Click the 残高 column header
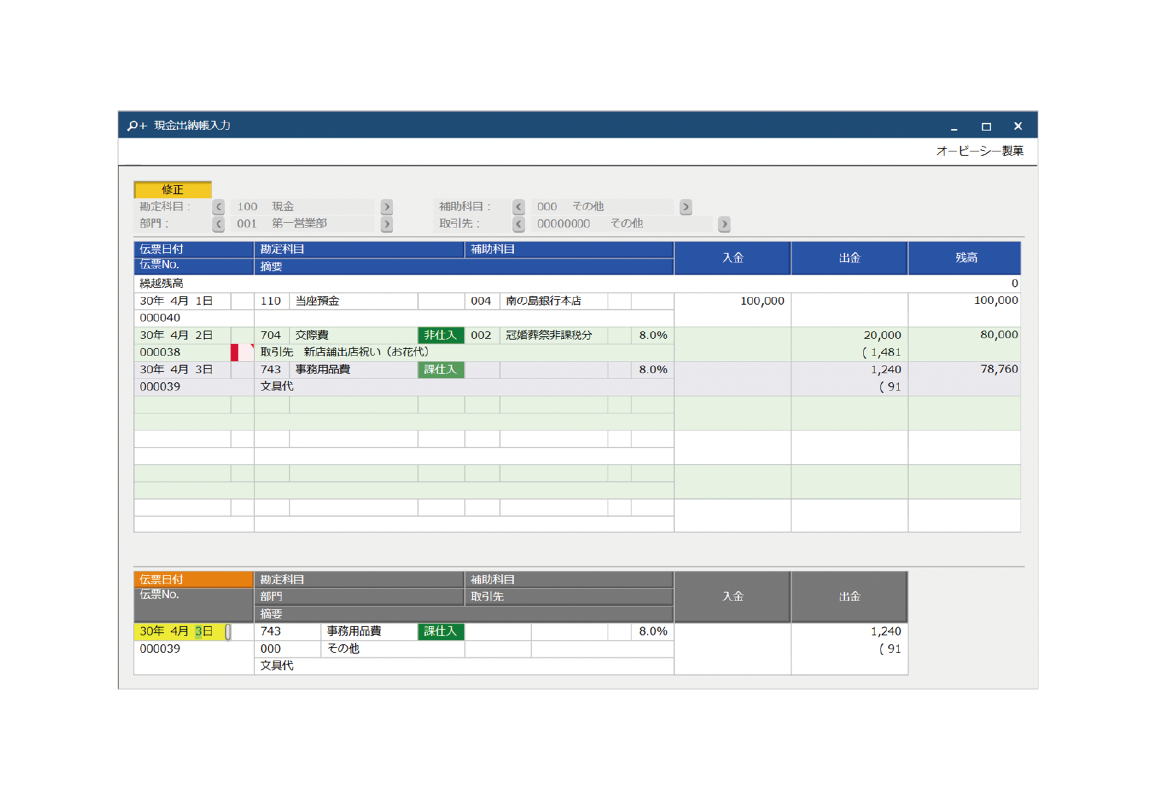This screenshot has width=1156, height=797. pyautogui.click(x=964, y=258)
